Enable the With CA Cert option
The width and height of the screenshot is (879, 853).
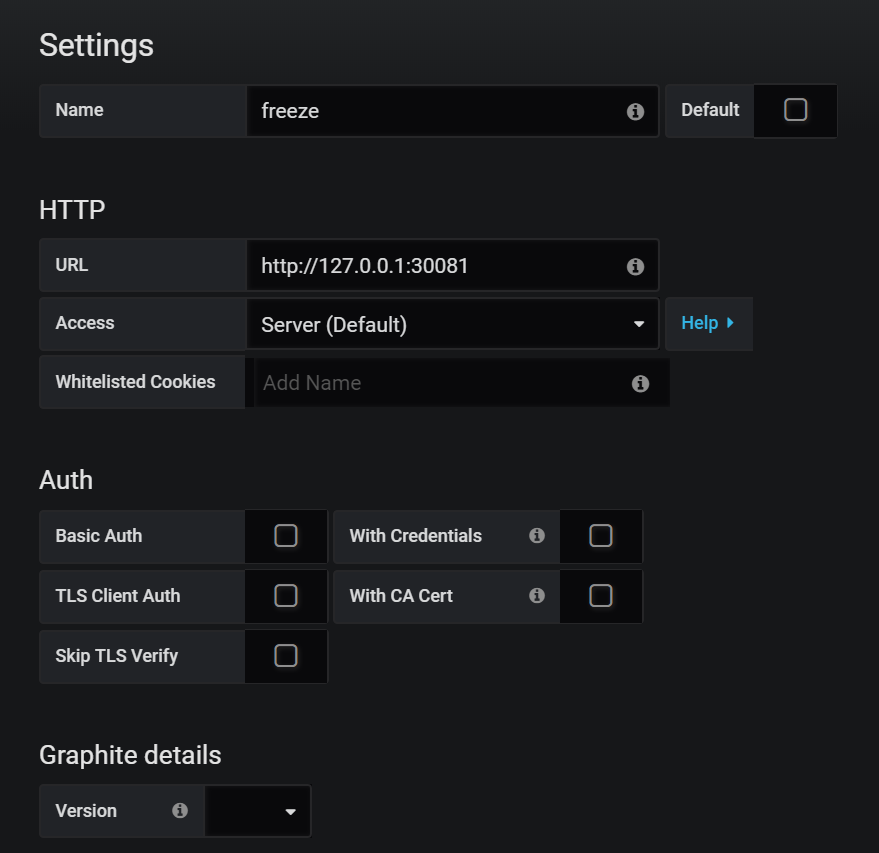601,596
